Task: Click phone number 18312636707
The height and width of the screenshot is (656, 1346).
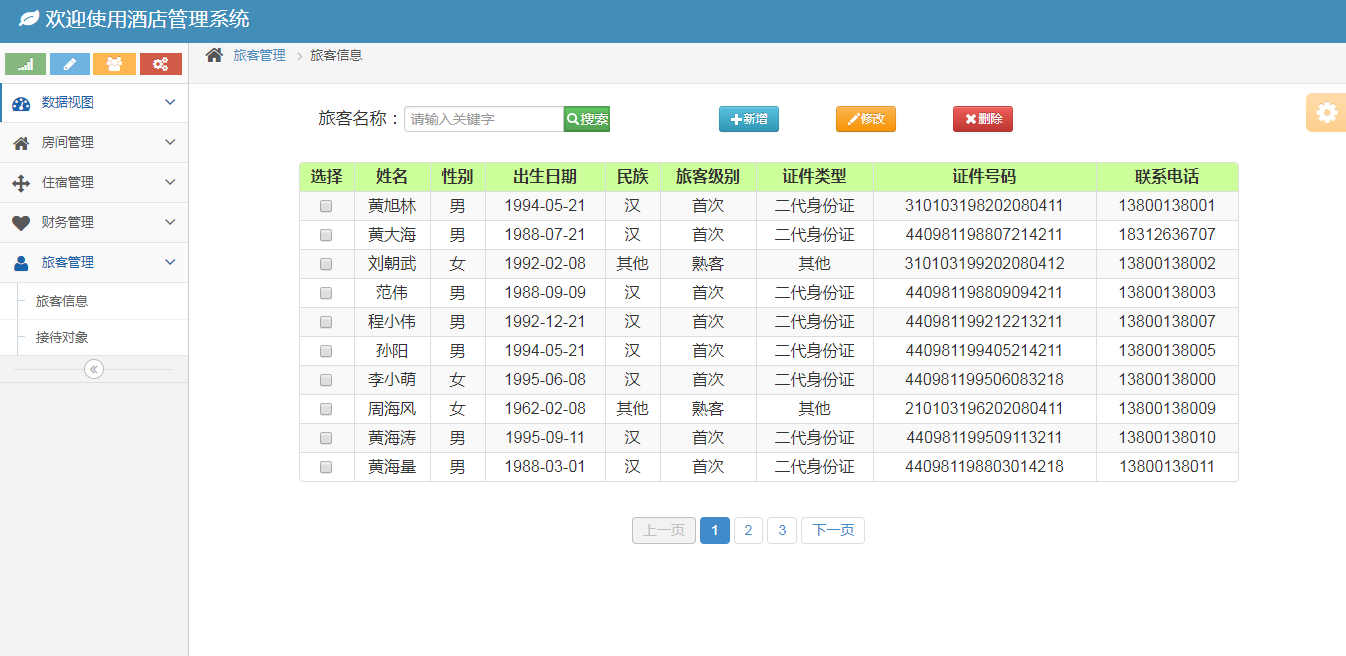Action: pyautogui.click(x=1167, y=235)
